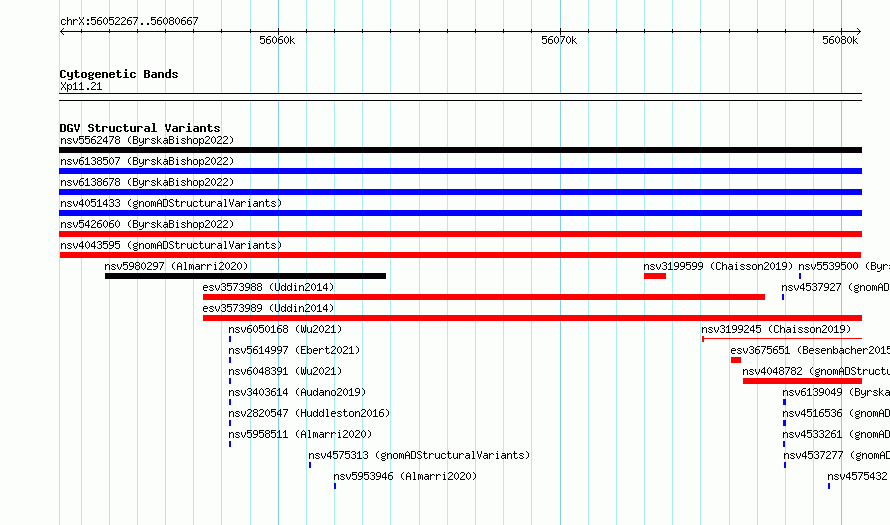Click the esv3573988 red variant bar

tap(484, 297)
